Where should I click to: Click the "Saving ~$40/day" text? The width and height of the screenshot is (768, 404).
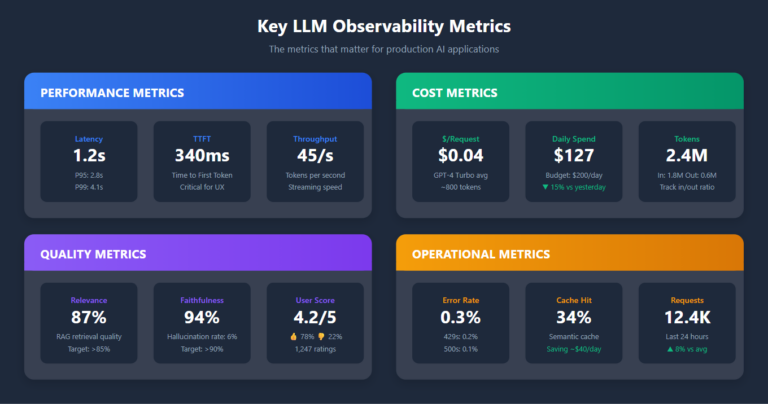573,347
